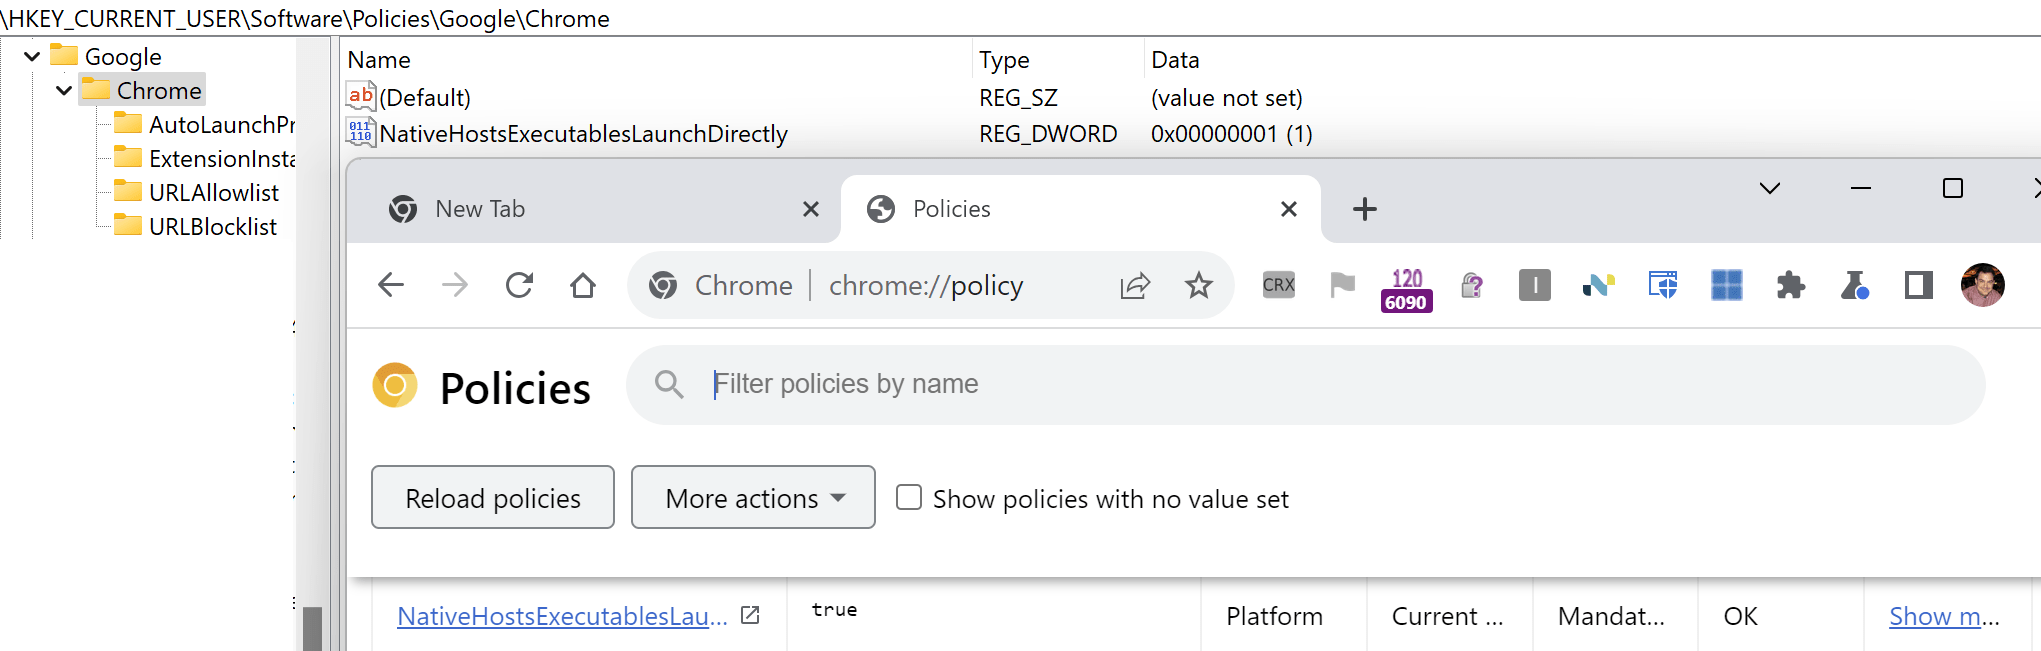Open the NativeHostsExecutablesLau... policy link
Image resolution: width=2041 pixels, height=651 pixels.
pyautogui.click(x=562, y=616)
